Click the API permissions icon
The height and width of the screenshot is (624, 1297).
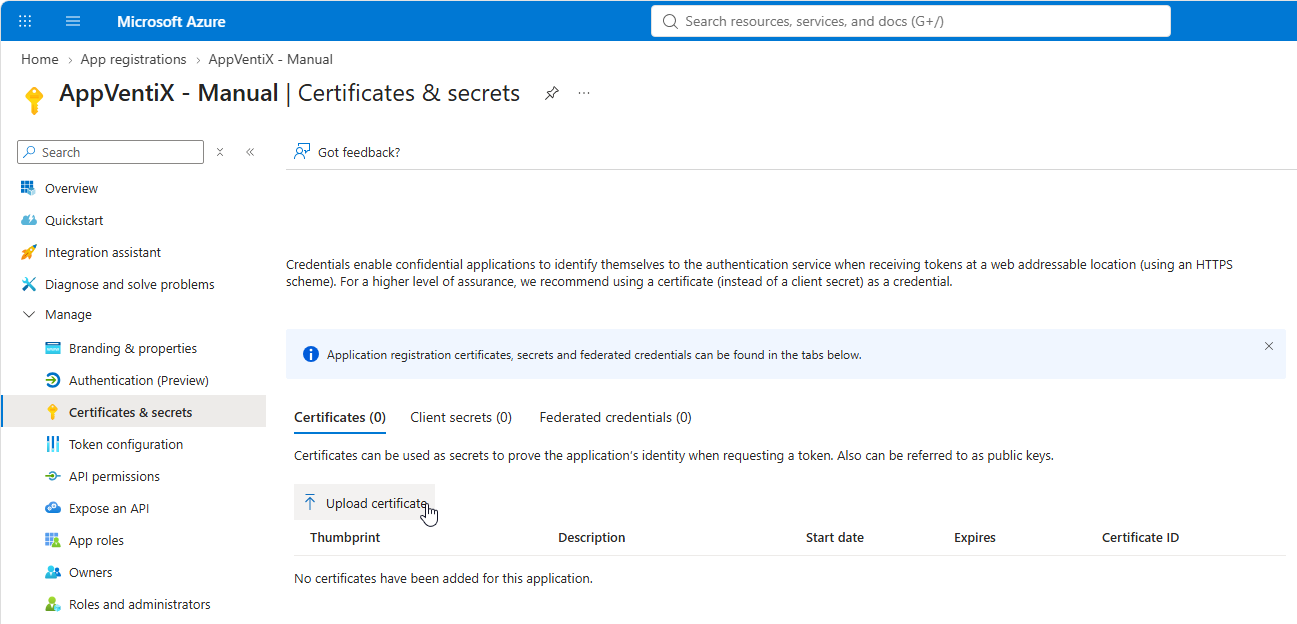point(53,476)
